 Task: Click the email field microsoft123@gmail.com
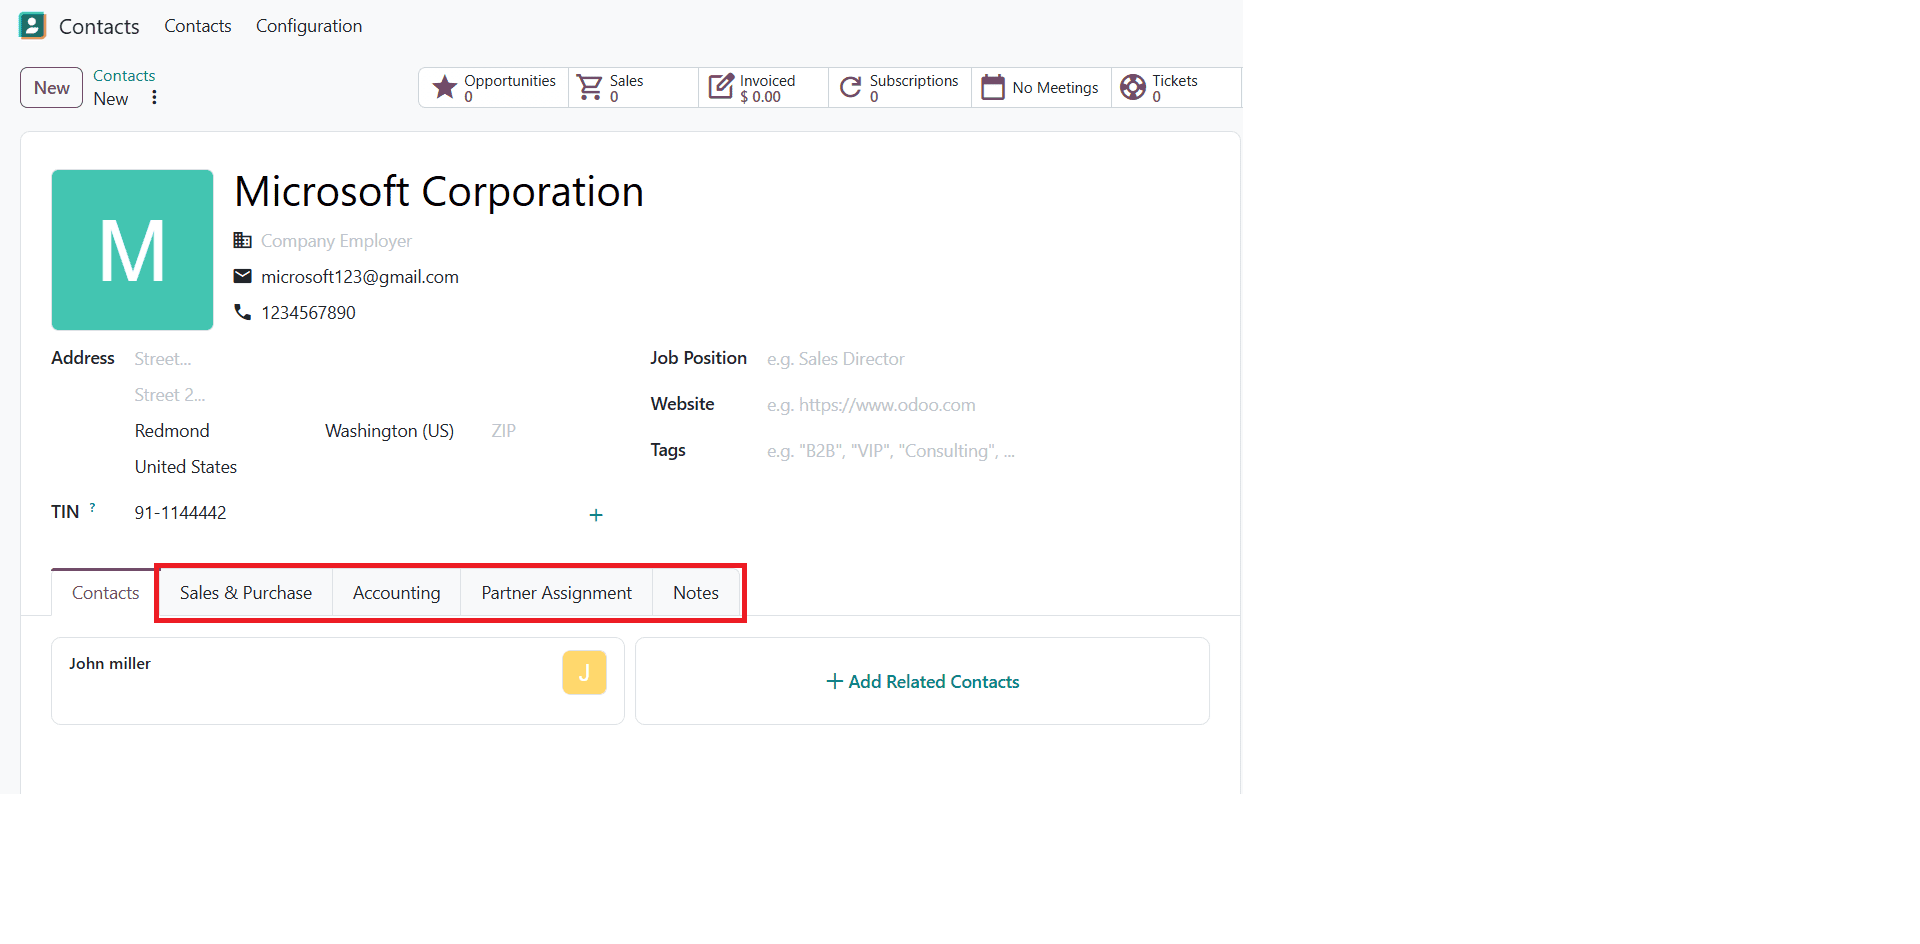point(360,277)
